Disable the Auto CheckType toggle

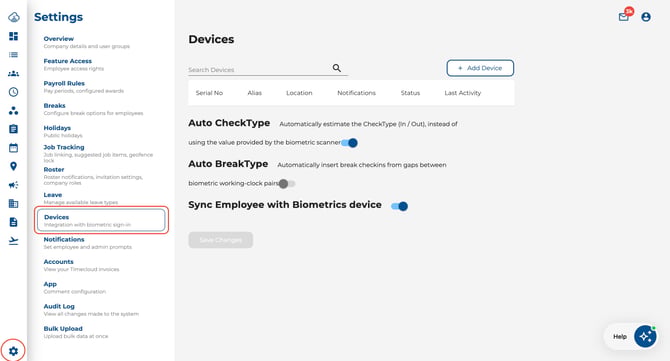350,143
